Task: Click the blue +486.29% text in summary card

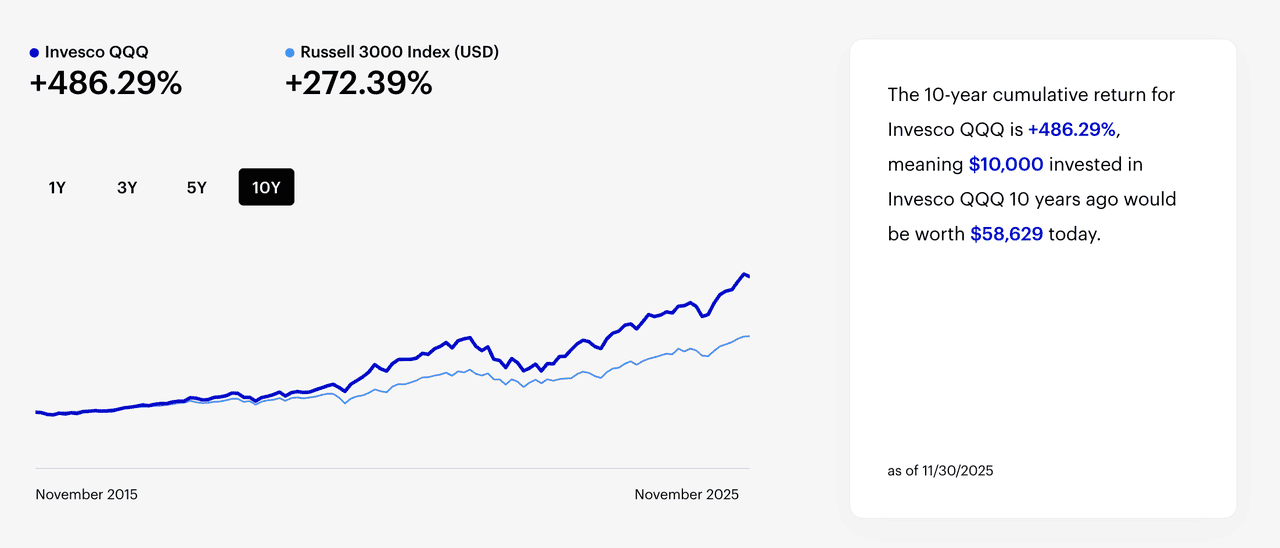Action: tap(1071, 129)
